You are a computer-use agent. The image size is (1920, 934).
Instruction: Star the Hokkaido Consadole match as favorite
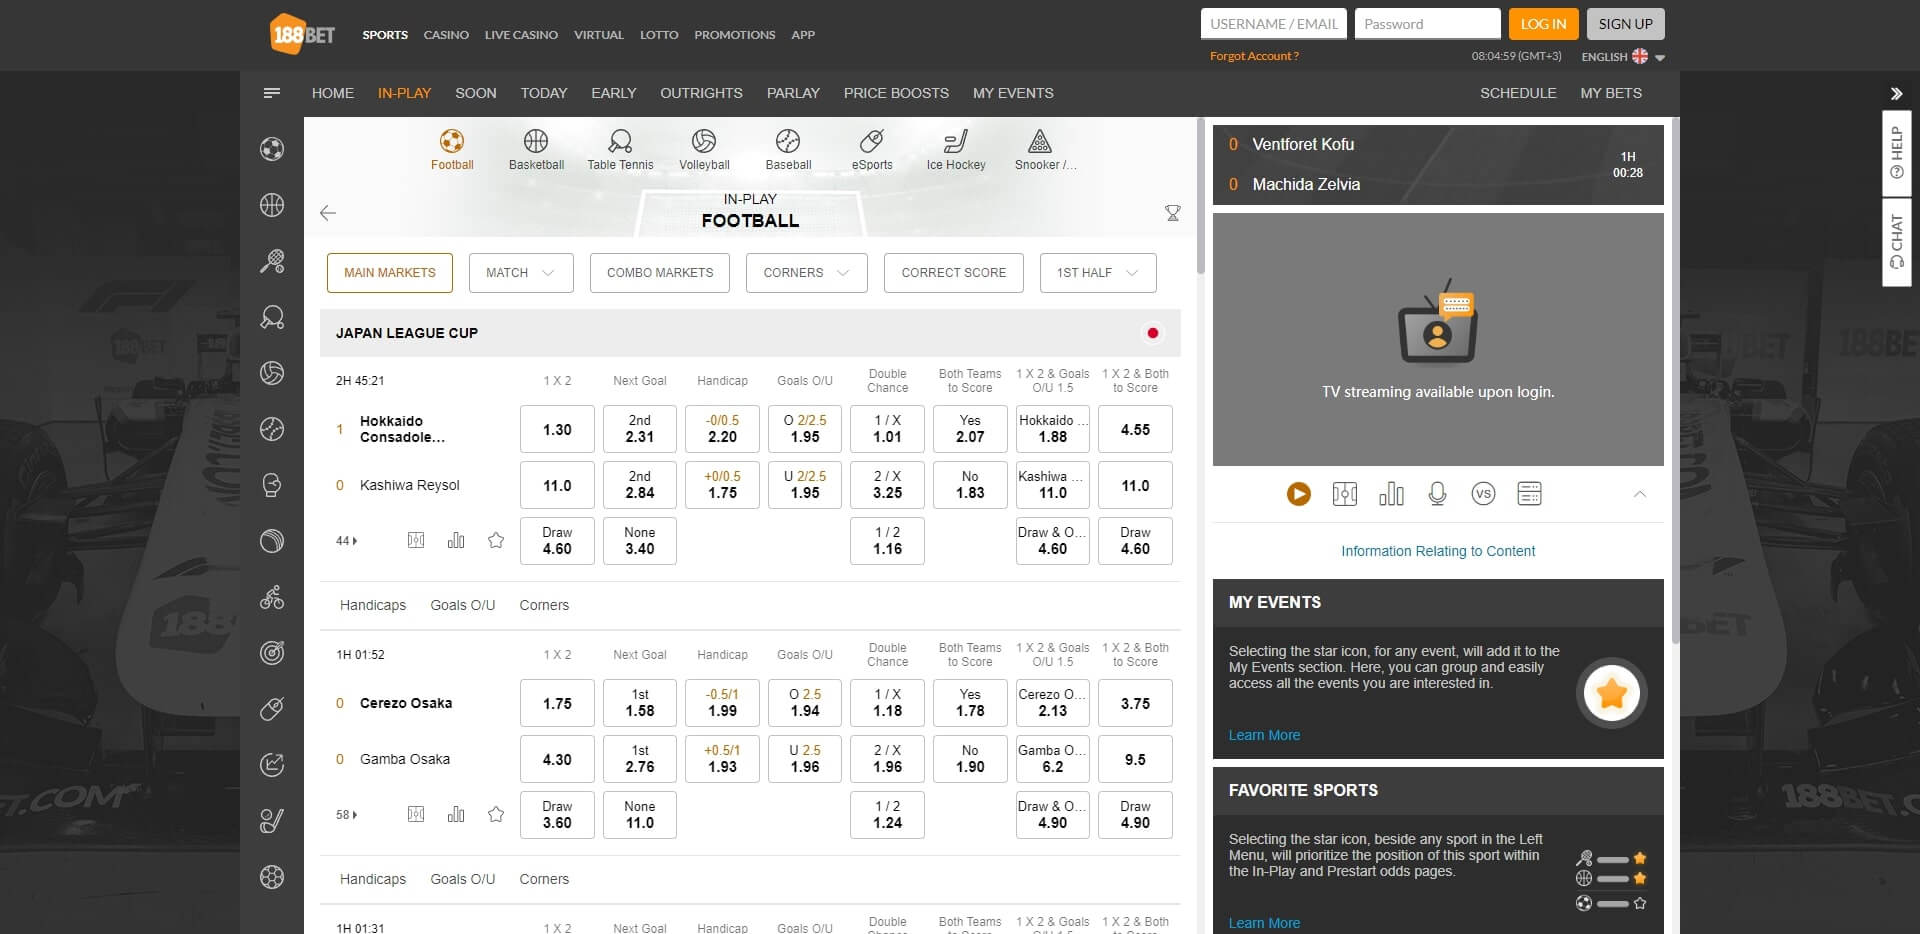pyautogui.click(x=495, y=541)
